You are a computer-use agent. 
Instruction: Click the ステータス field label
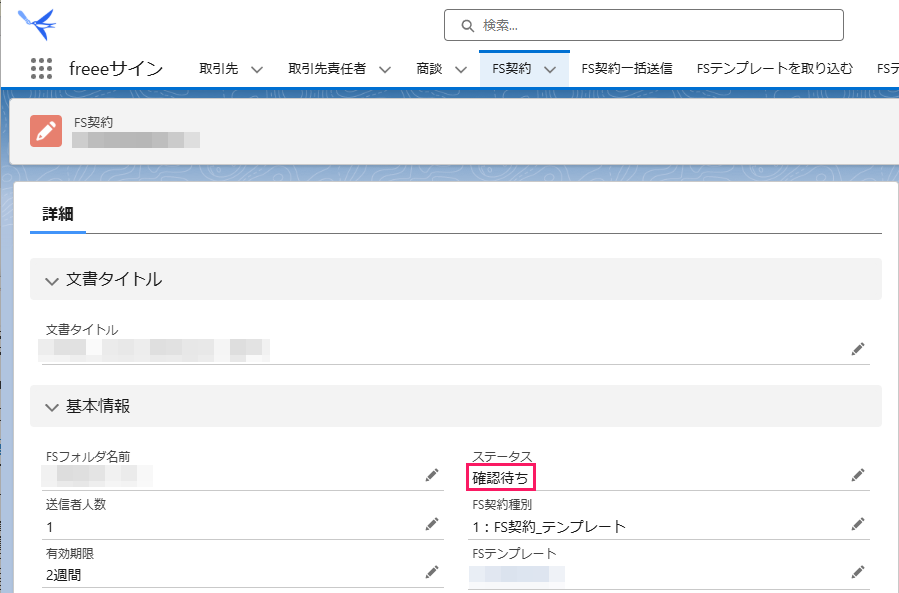[502, 456]
